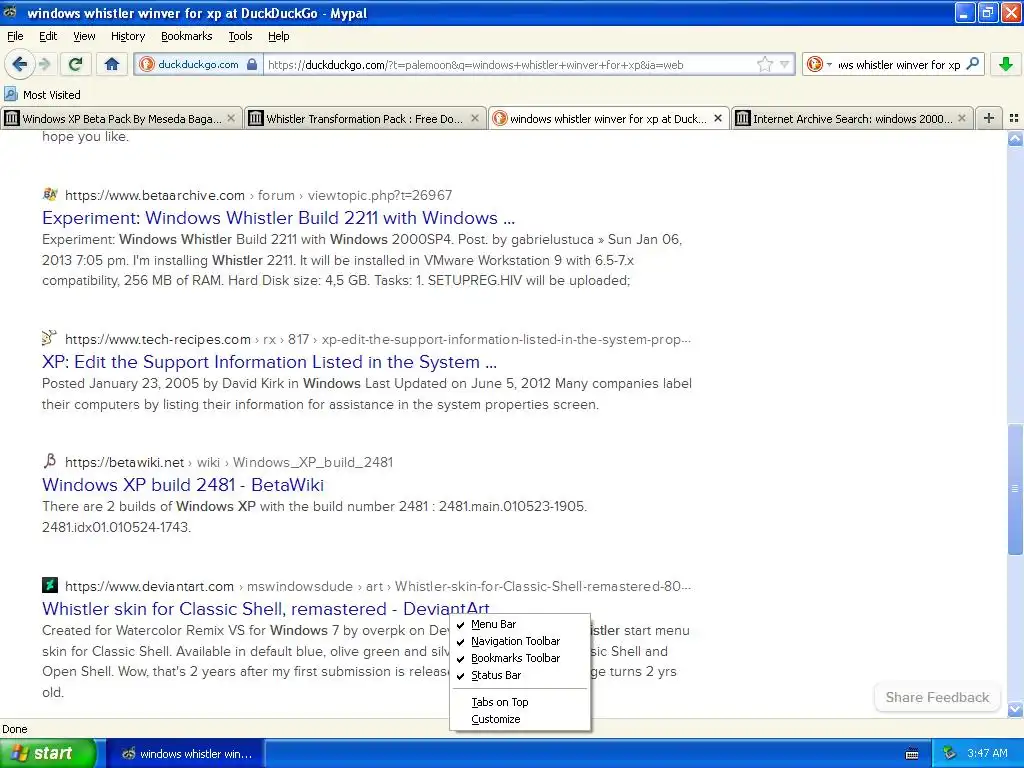The image size is (1024, 768).
Task: Click the Mypal raccoon title bar icon
Action: click(x=10, y=12)
